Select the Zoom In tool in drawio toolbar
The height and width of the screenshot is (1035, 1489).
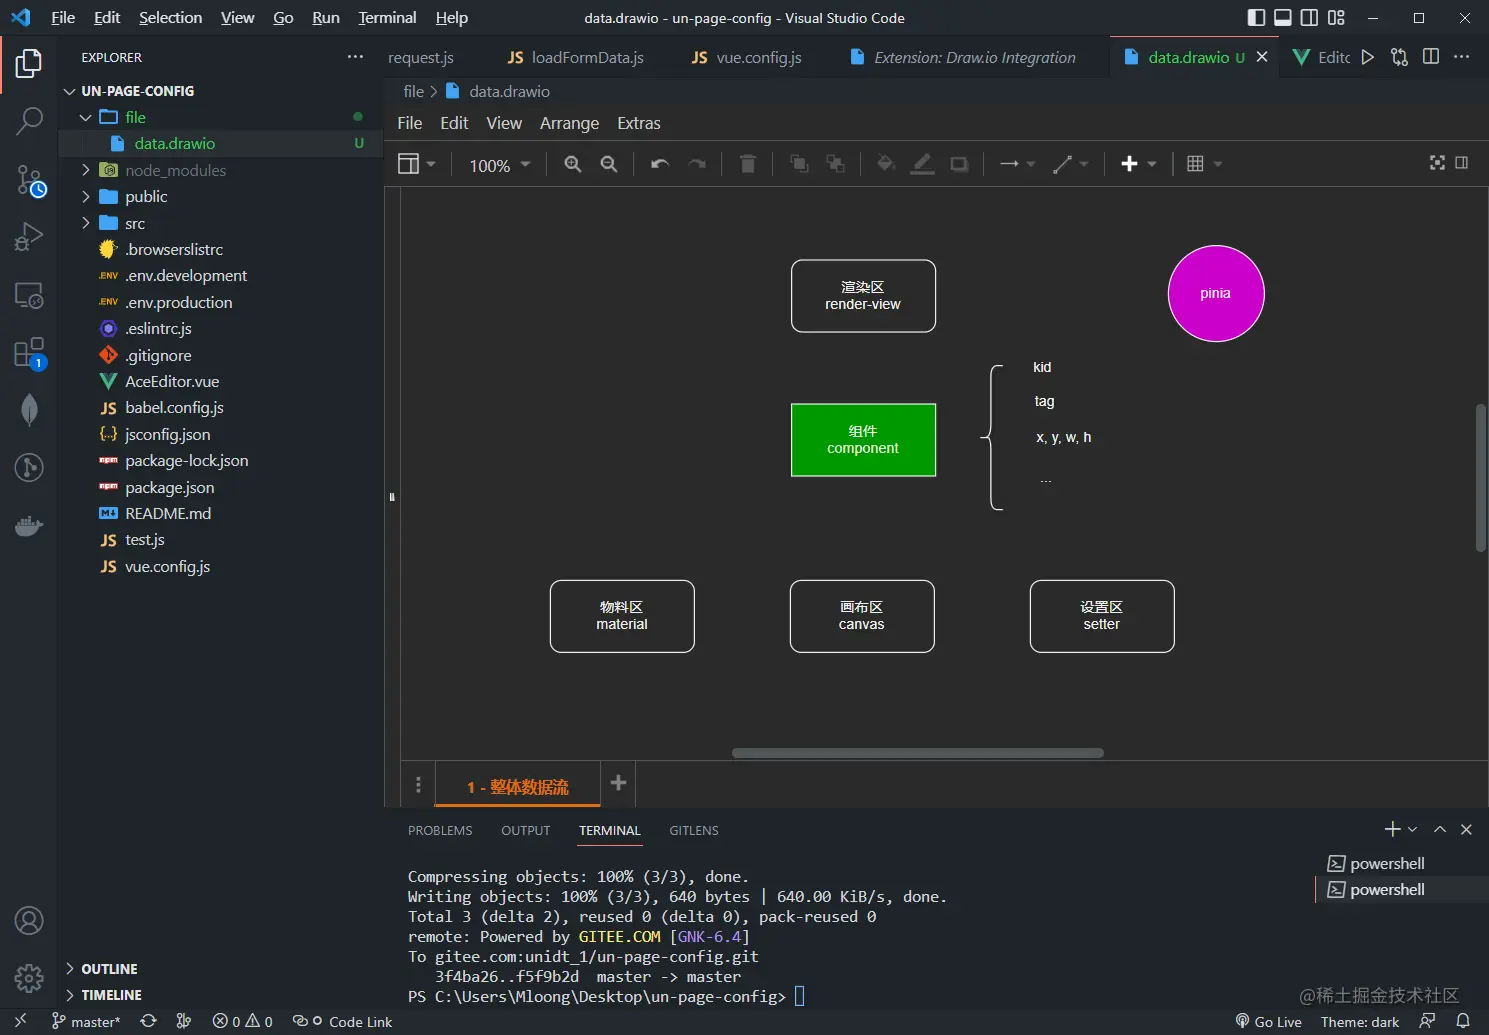pyautogui.click(x=572, y=164)
